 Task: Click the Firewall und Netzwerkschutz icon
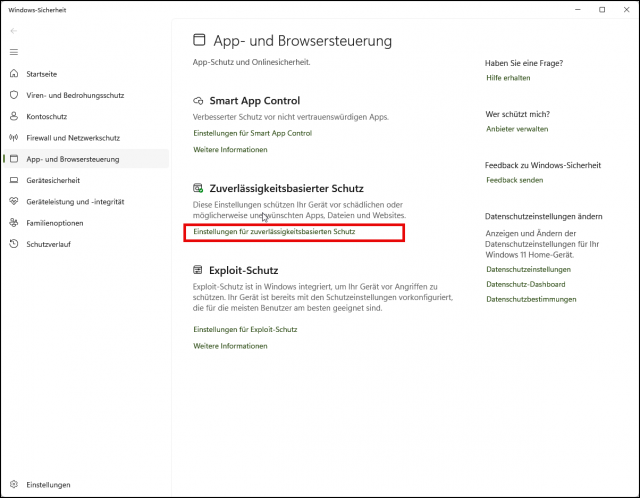coord(14,137)
